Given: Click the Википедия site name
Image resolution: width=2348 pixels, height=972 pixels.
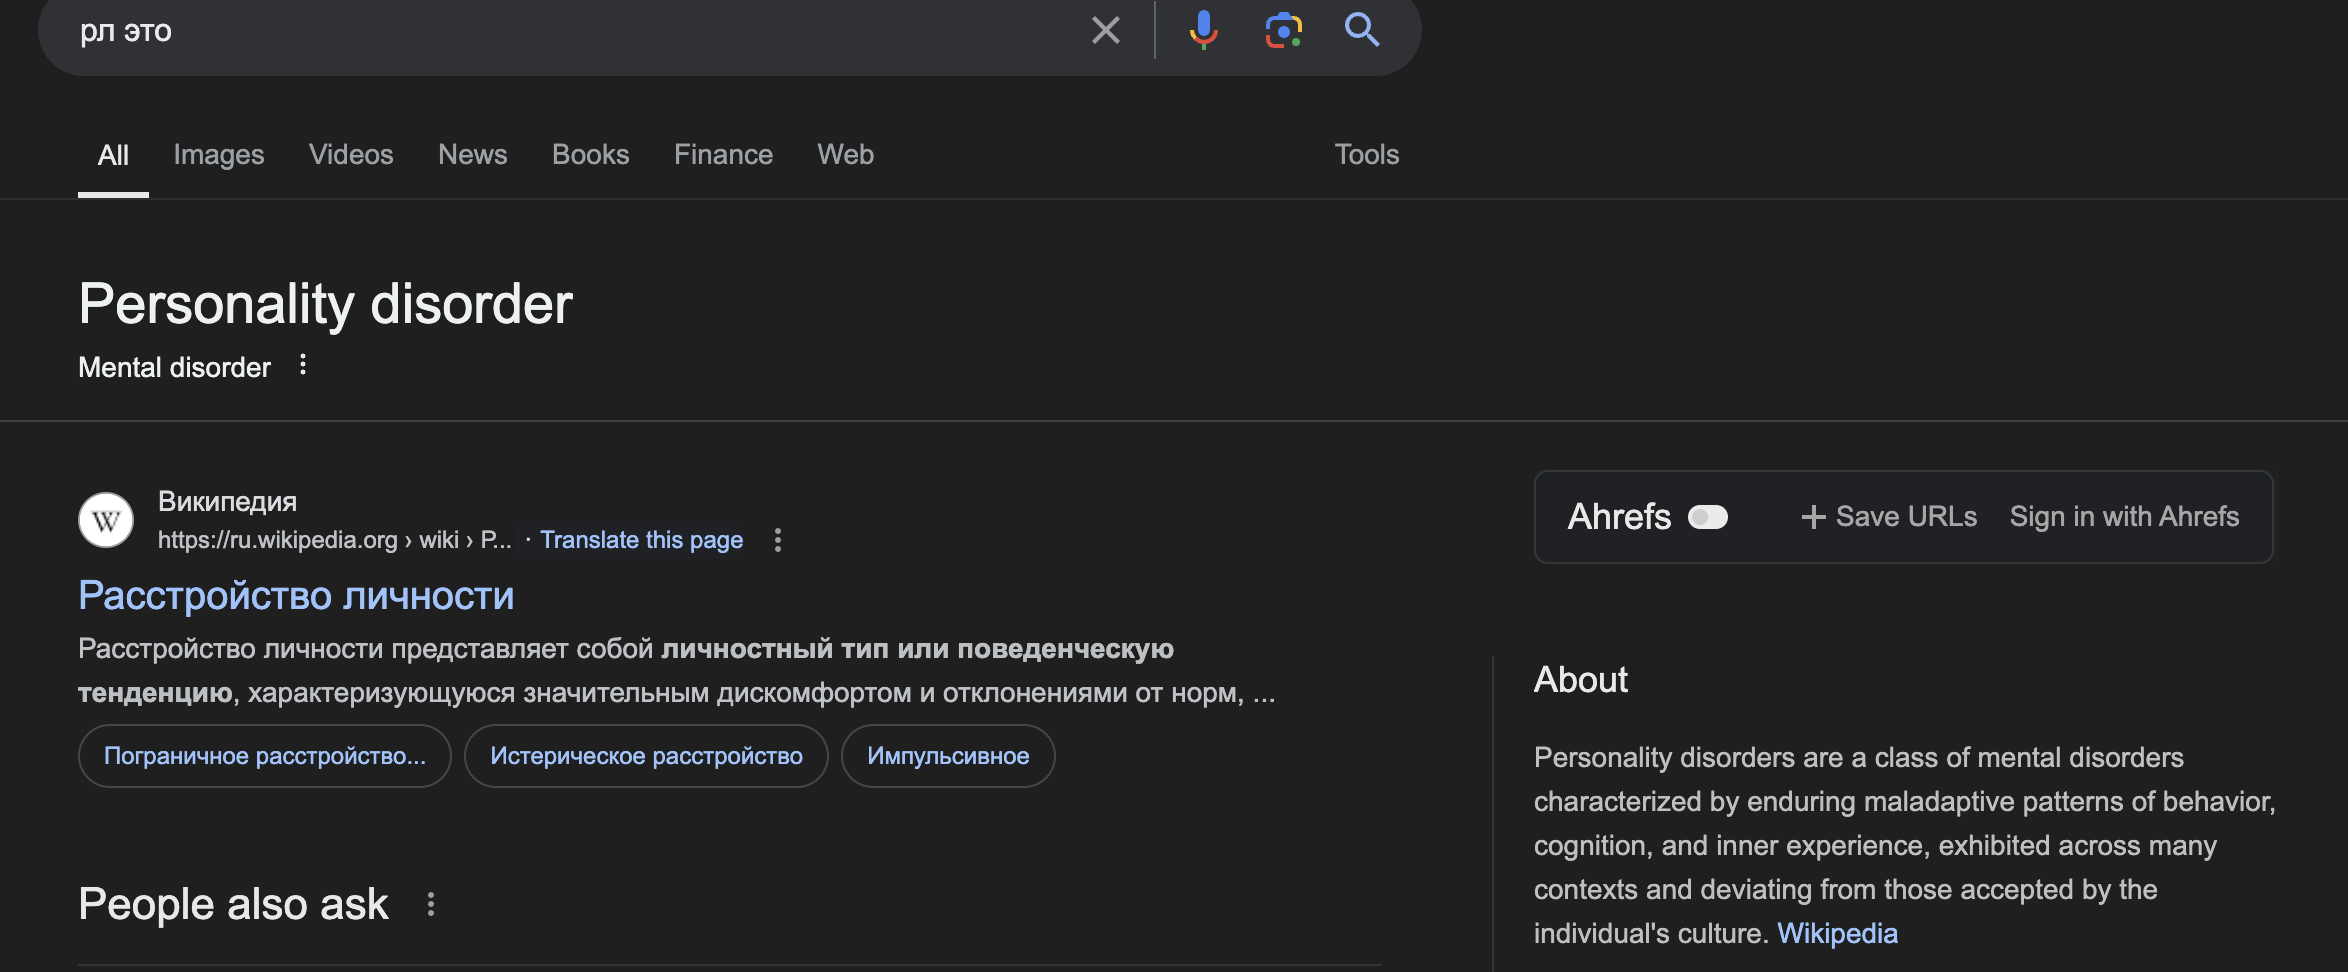Looking at the screenshot, I should (x=228, y=502).
